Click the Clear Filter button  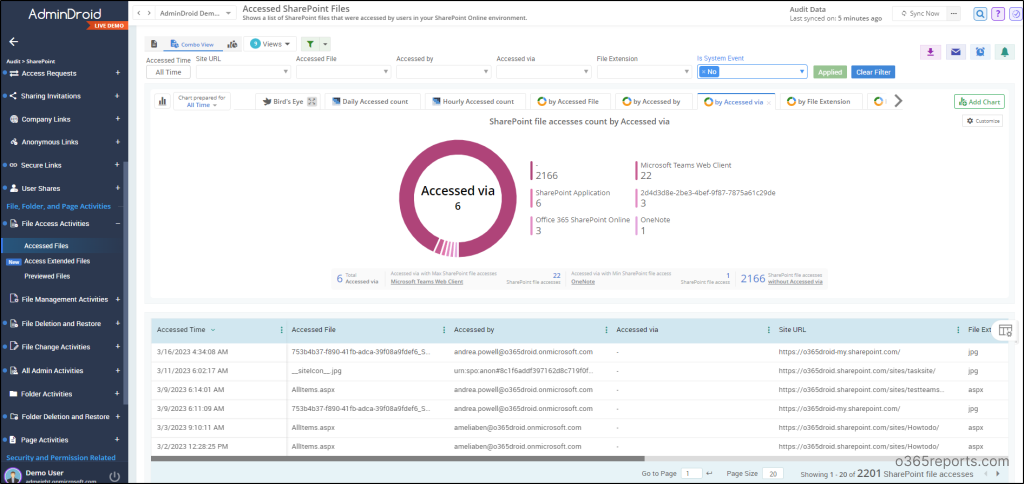872,72
